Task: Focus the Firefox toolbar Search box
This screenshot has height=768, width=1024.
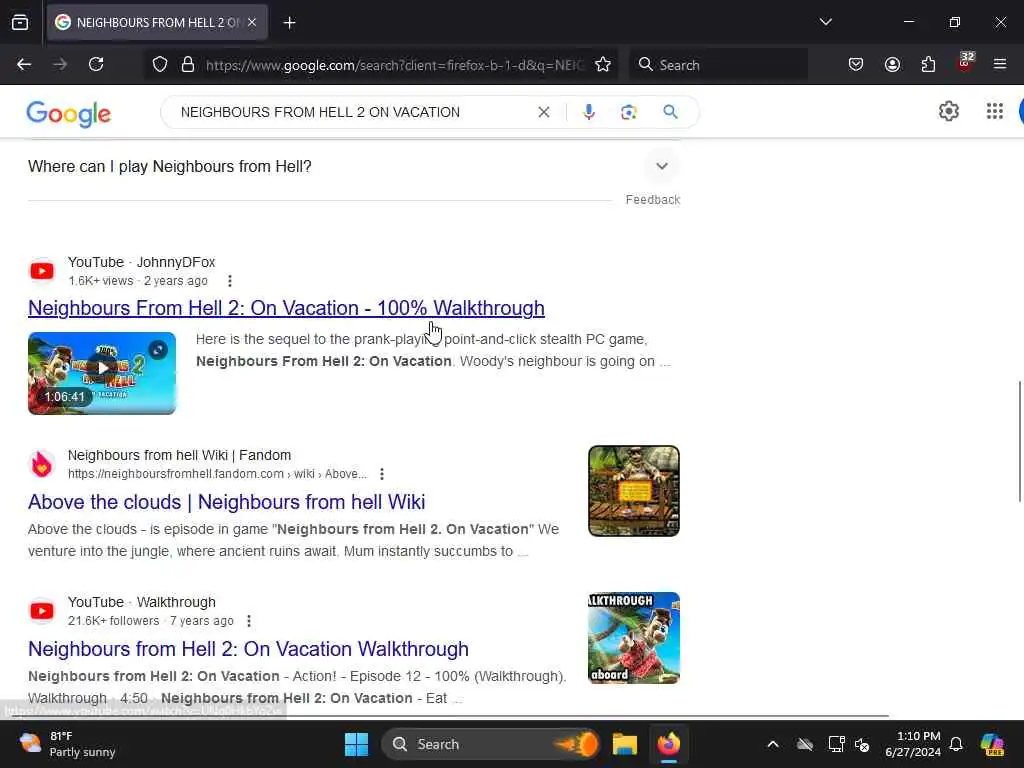Action: (718, 65)
